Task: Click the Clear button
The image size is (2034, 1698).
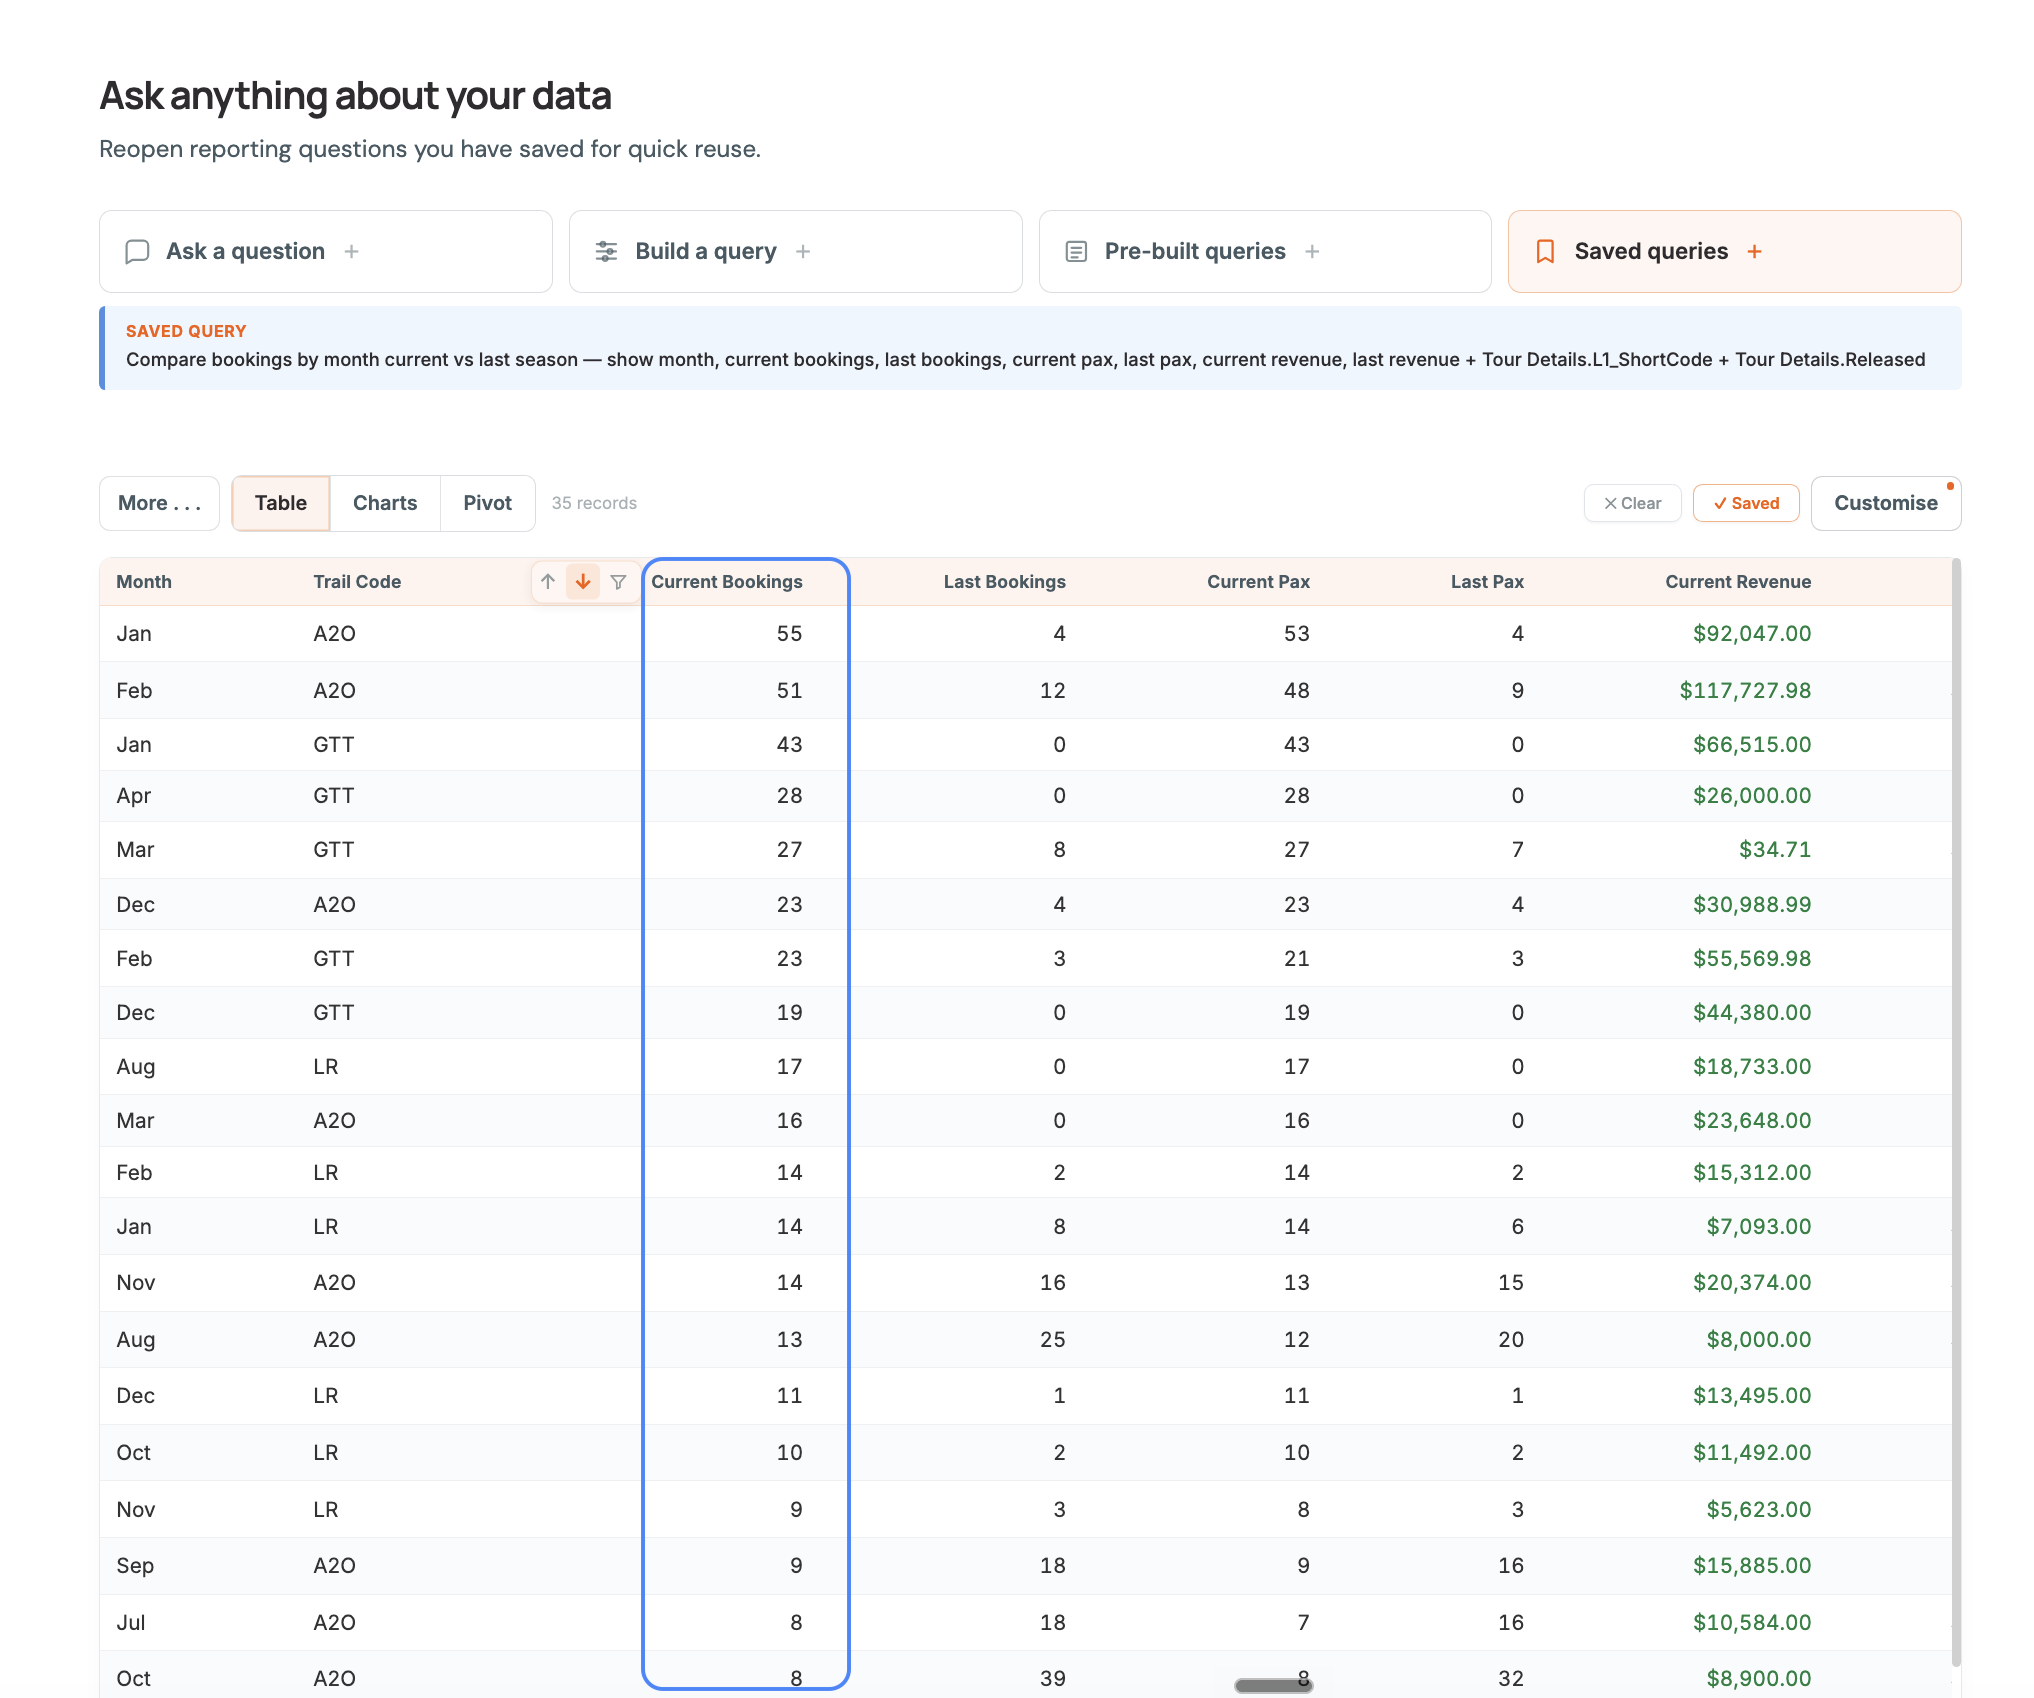Action: tap(1633, 503)
